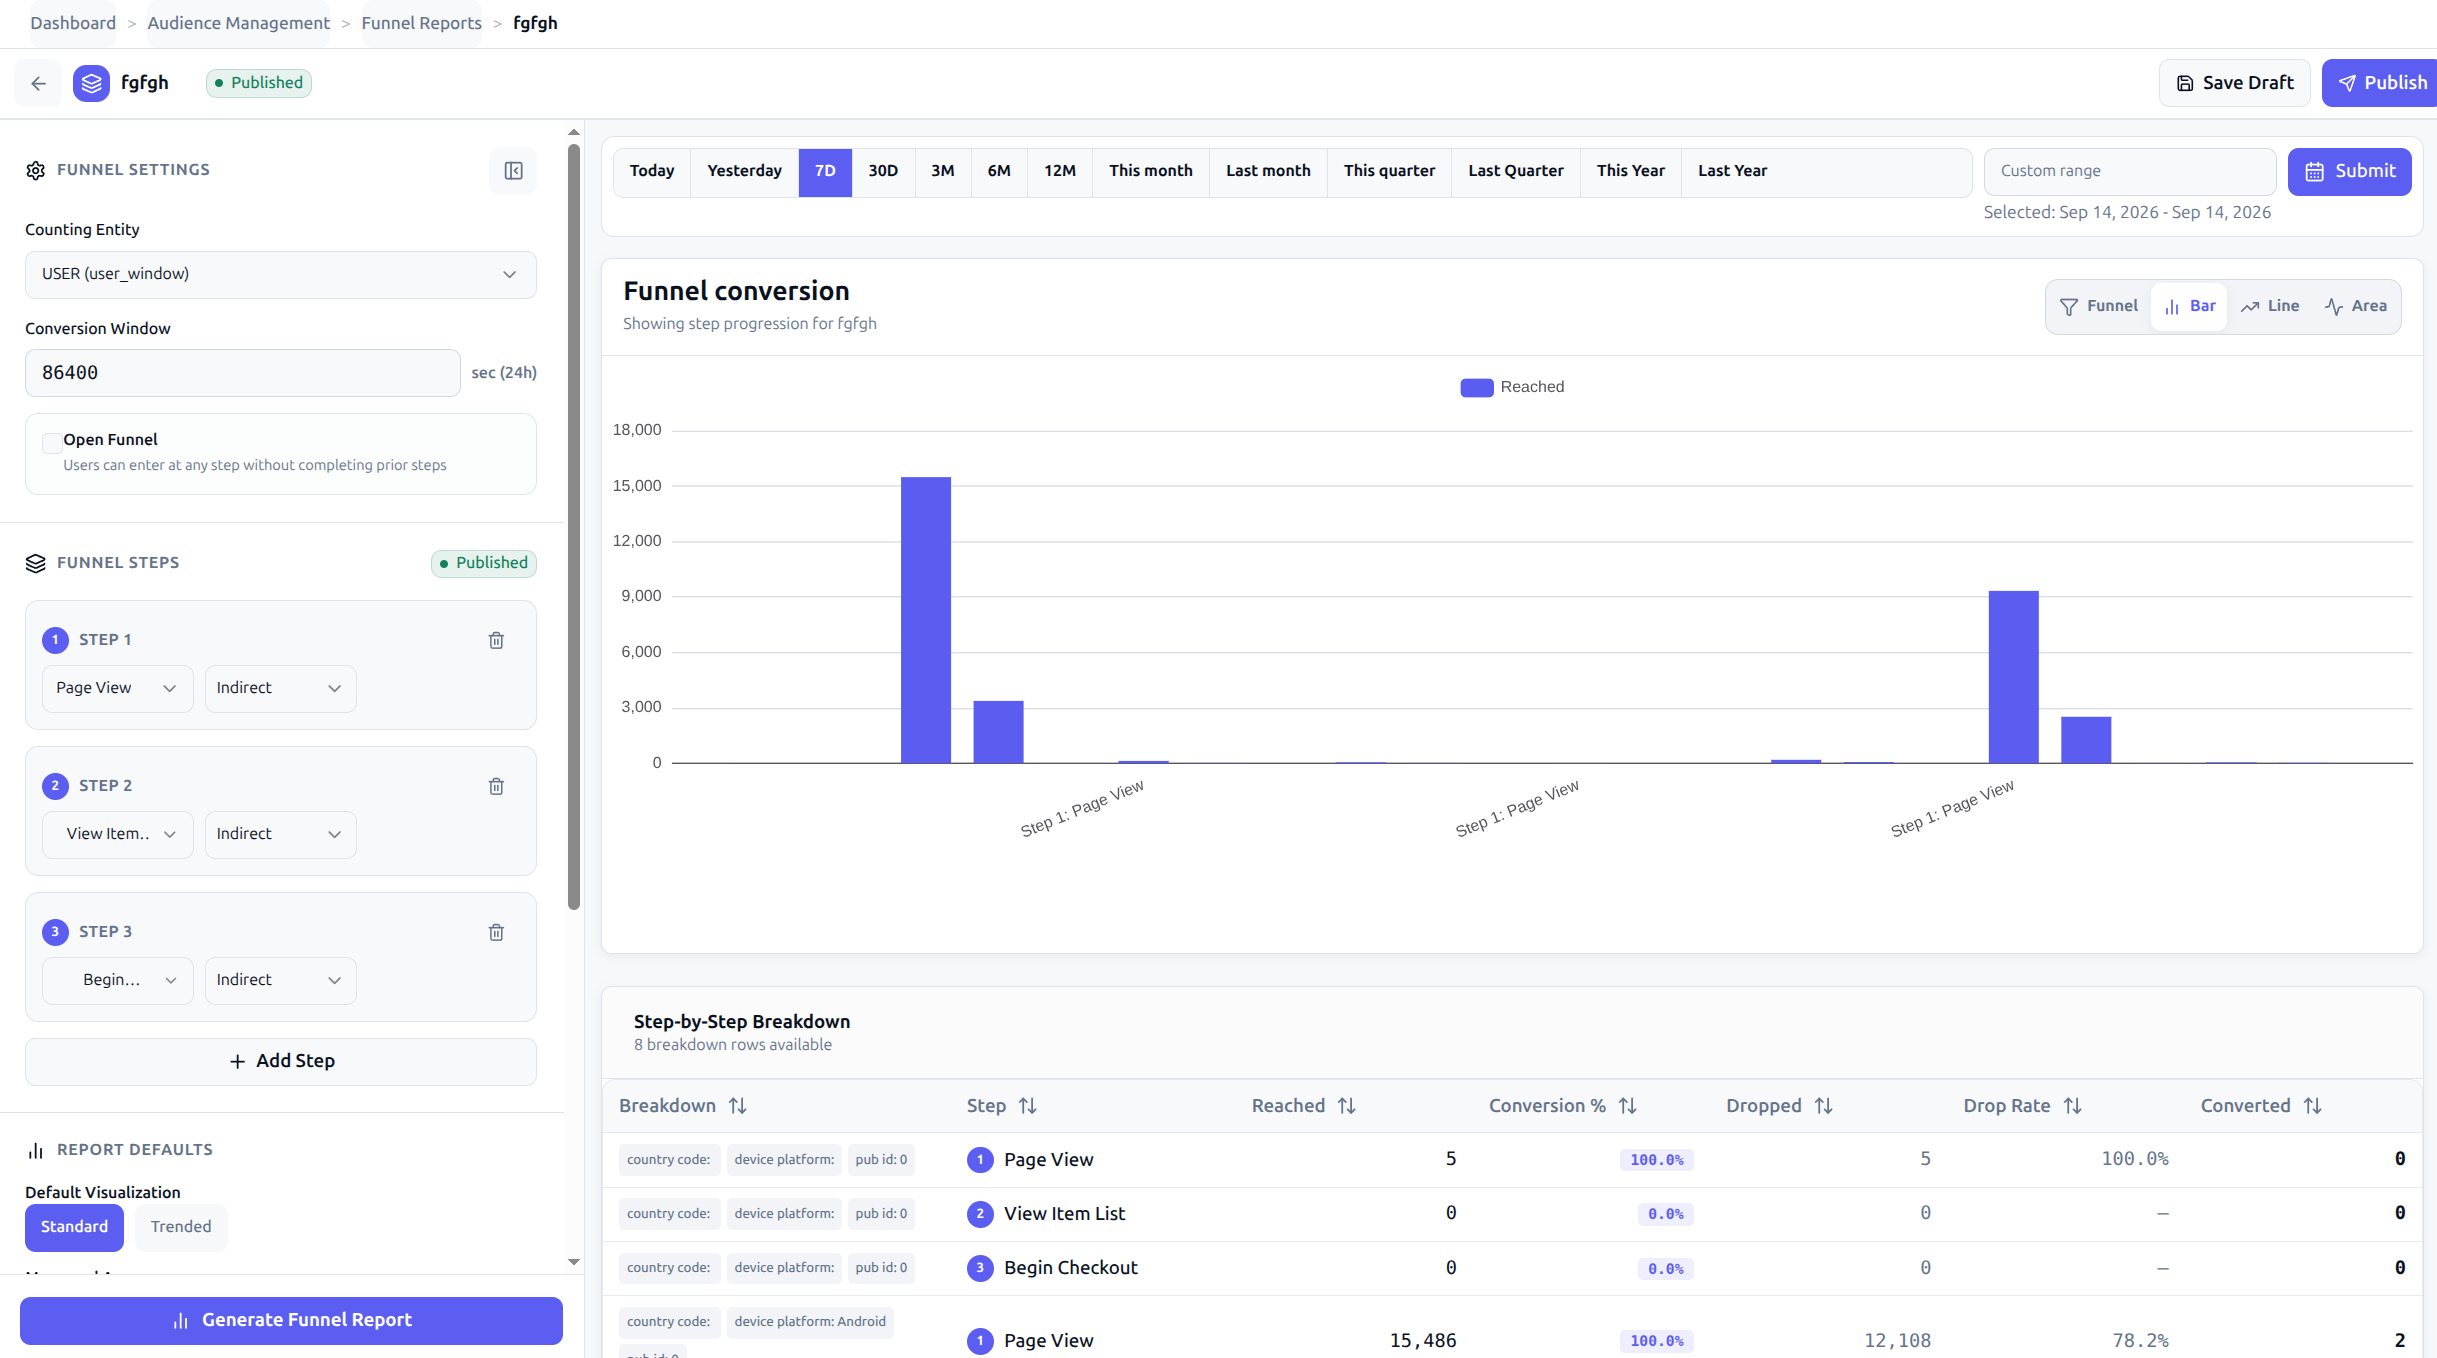
Task: Open Step 1 Page View event dropdown
Action: coord(118,688)
